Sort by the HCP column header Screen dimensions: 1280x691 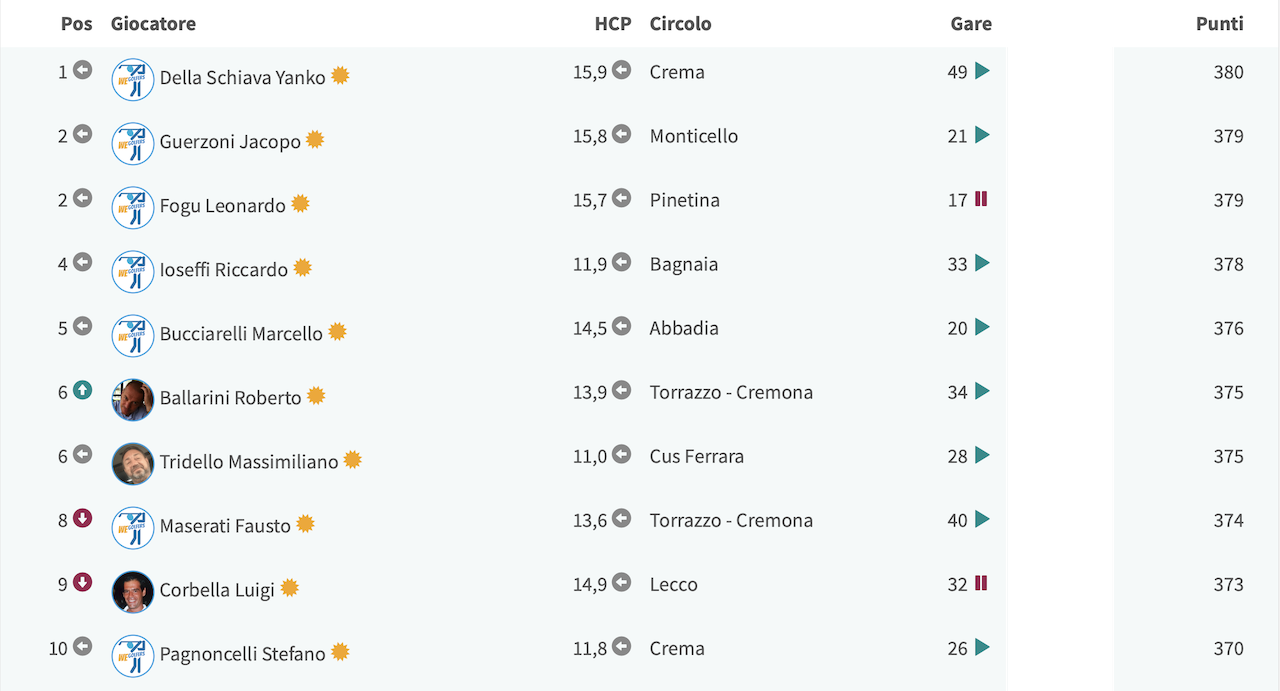coord(613,24)
